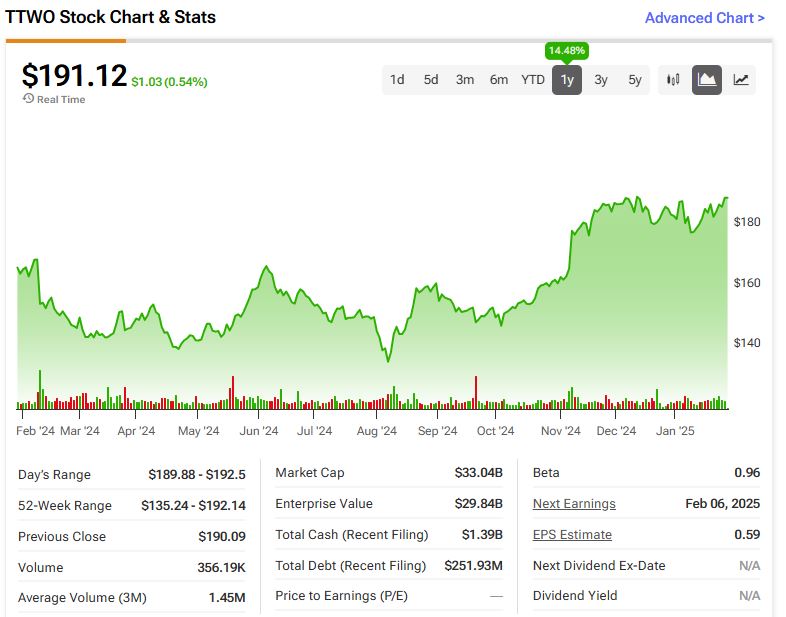
Task: Click Total Debt value $251.93M
Action: 474,566
